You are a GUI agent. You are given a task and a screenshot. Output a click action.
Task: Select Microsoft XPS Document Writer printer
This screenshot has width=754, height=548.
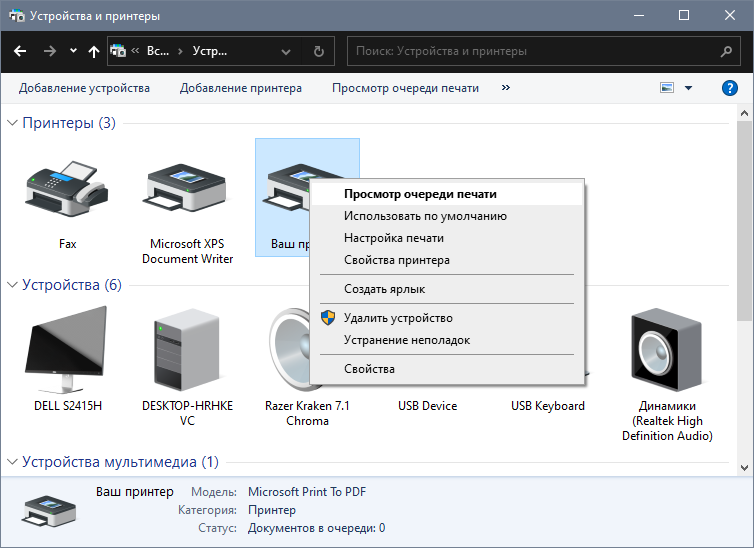[x=187, y=189]
